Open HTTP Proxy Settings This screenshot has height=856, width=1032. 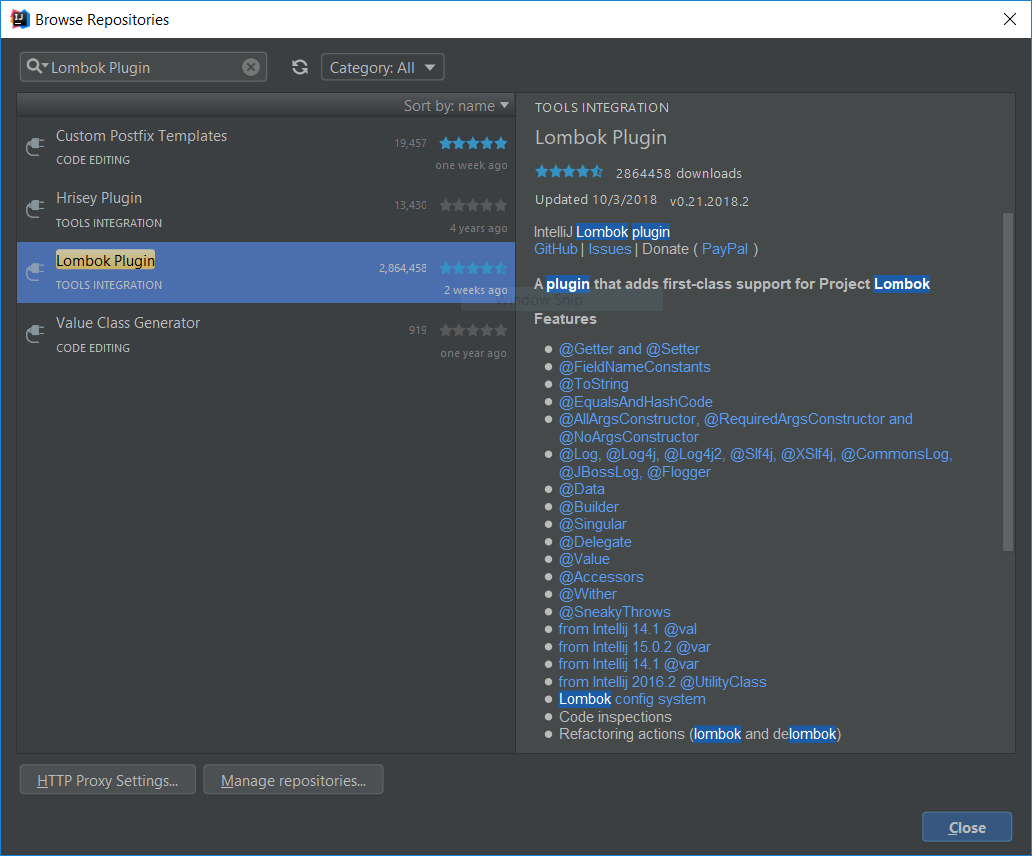pyautogui.click(x=107, y=779)
